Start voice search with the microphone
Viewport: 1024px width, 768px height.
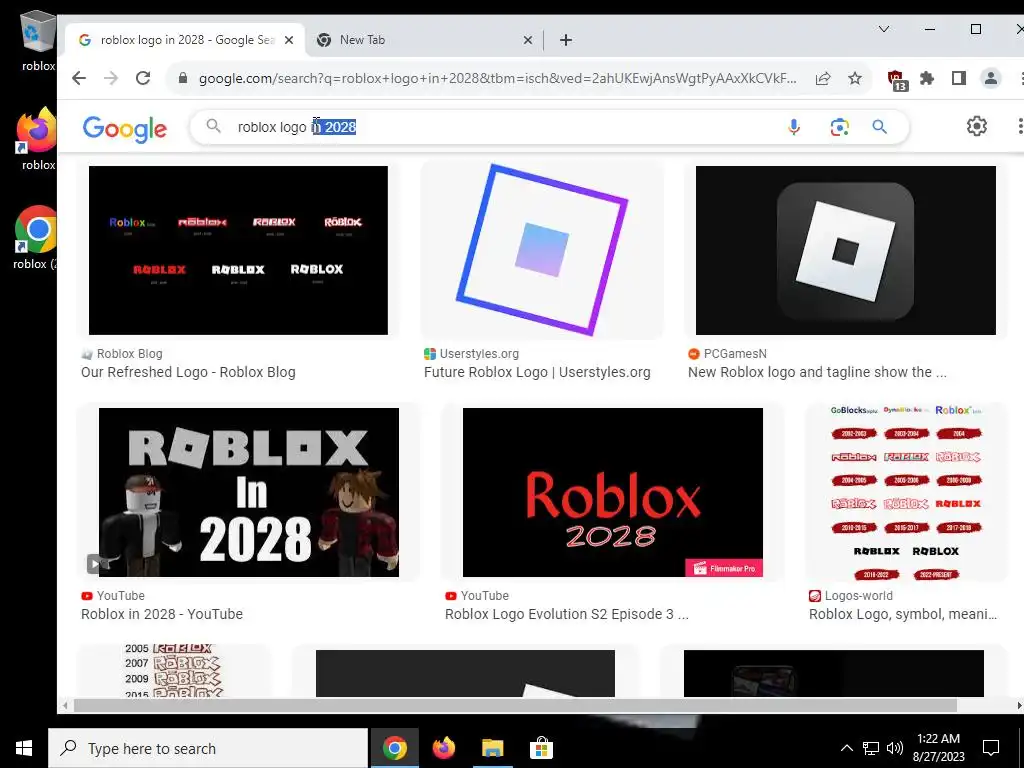[793, 127]
